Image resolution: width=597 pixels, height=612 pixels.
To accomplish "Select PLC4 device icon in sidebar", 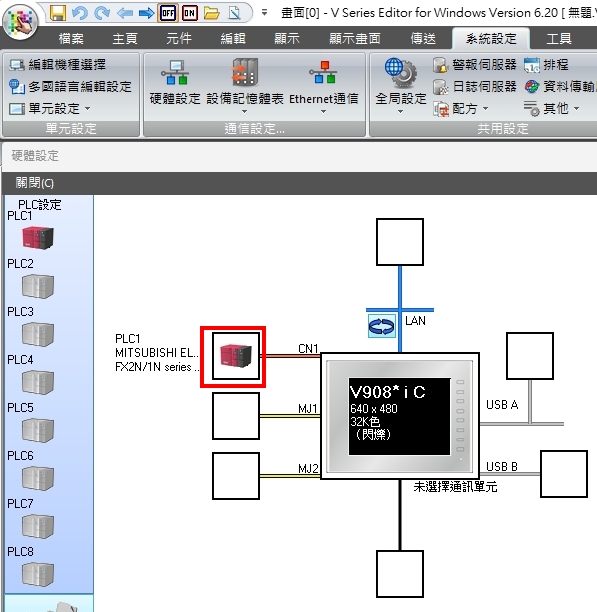I will (37, 382).
